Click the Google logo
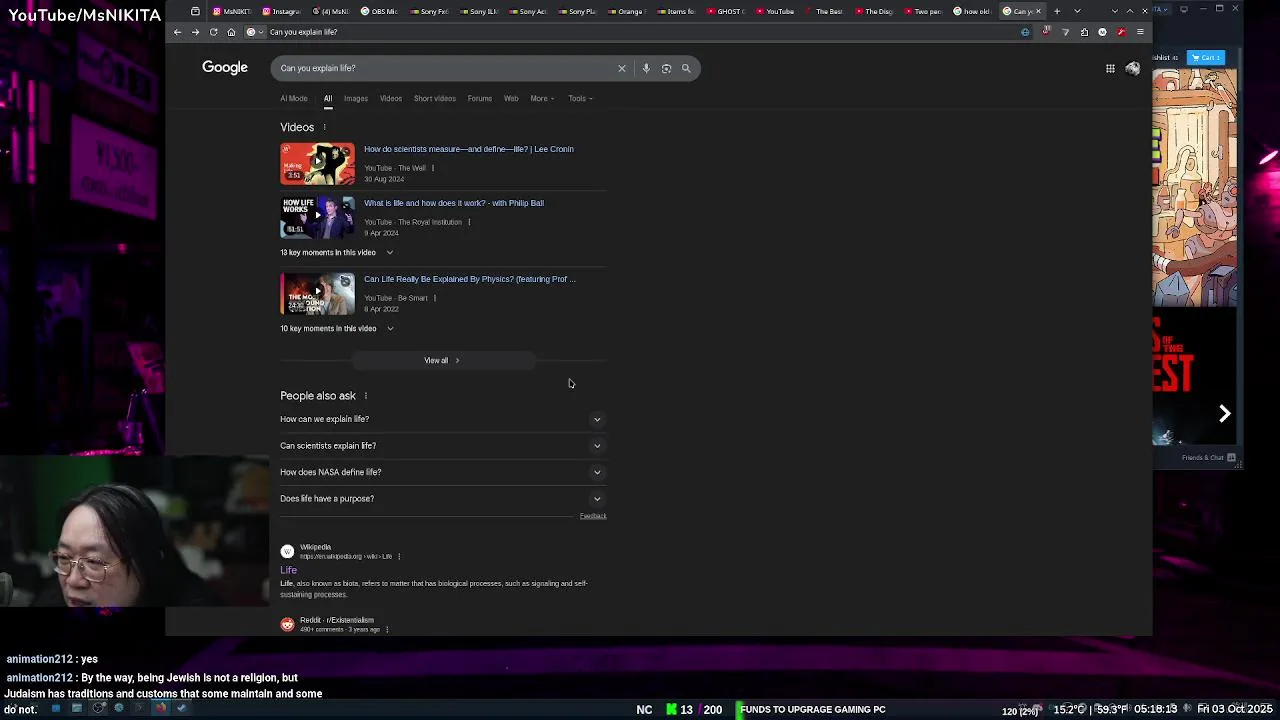Viewport: 1280px width, 720px height. [225, 67]
